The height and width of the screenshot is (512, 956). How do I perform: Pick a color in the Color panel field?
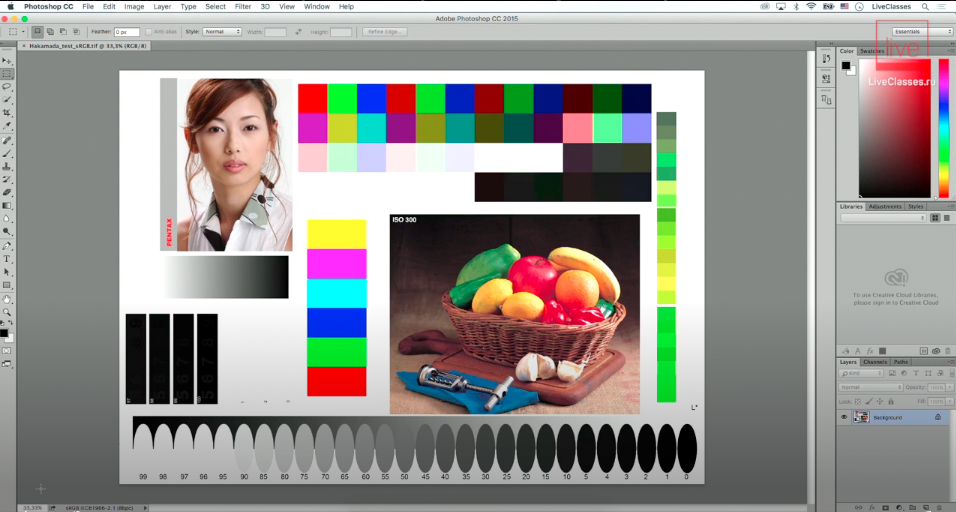coord(895,128)
